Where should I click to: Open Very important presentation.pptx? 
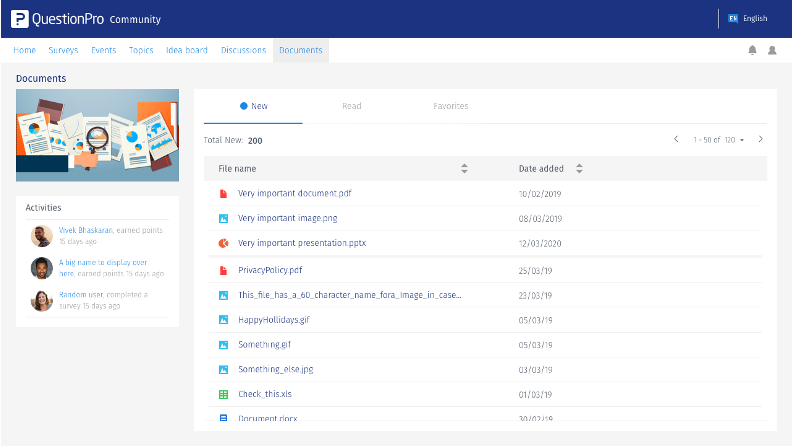pos(302,243)
